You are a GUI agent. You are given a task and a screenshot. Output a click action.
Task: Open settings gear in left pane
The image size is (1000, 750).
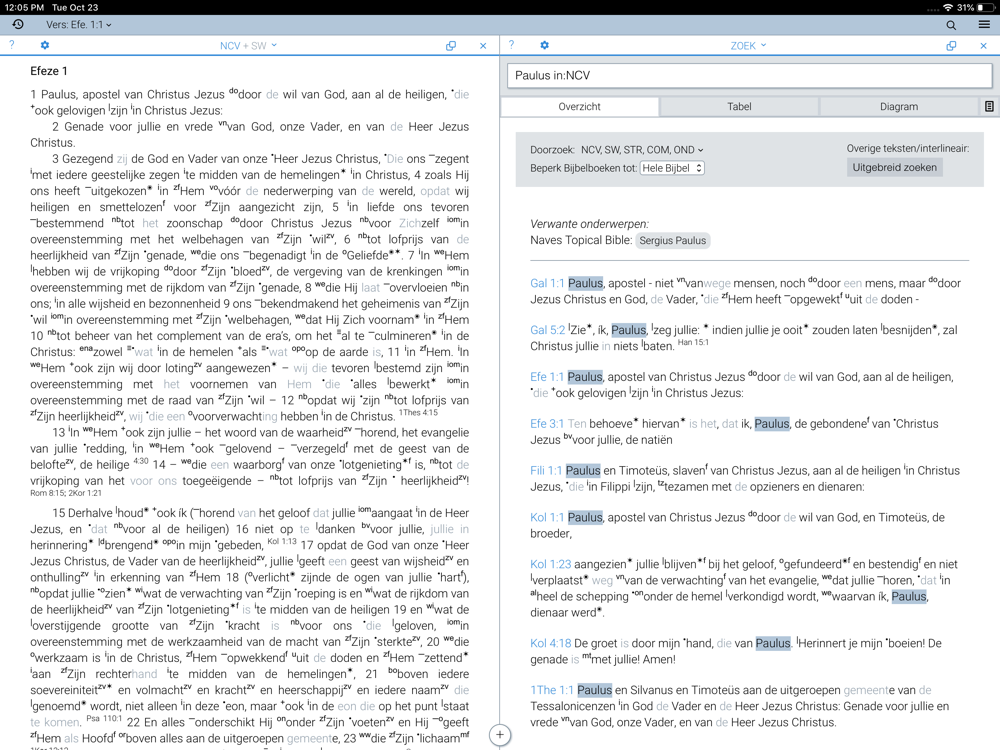point(45,45)
